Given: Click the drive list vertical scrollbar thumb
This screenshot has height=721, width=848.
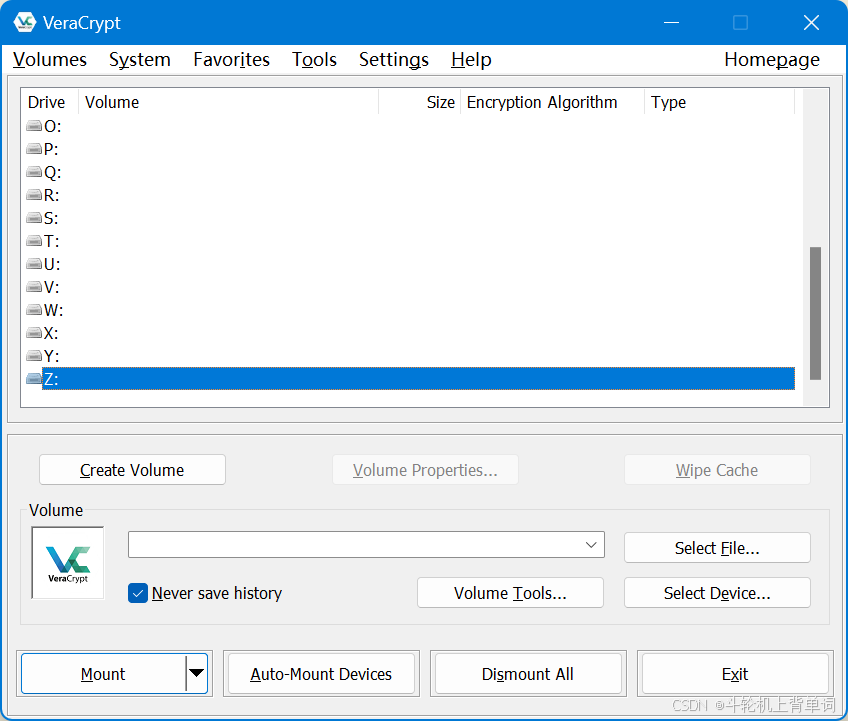Looking at the screenshot, I should pyautogui.click(x=815, y=313).
